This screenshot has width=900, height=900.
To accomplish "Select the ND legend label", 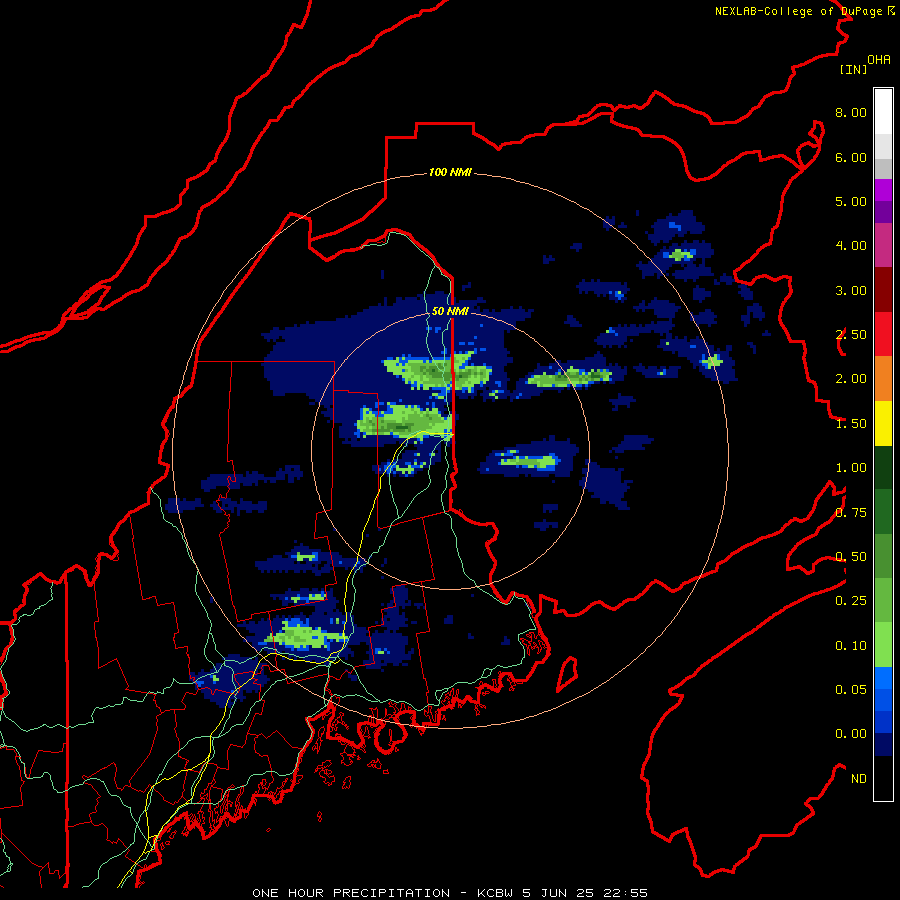I will (859, 779).
